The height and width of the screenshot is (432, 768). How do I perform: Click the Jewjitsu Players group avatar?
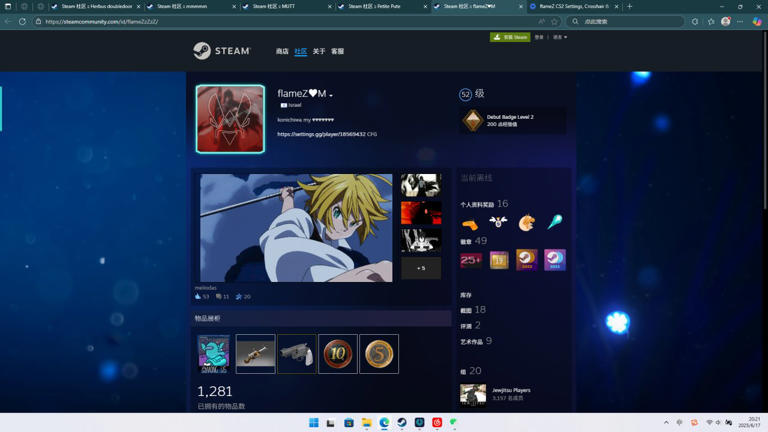tap(473, 394)
